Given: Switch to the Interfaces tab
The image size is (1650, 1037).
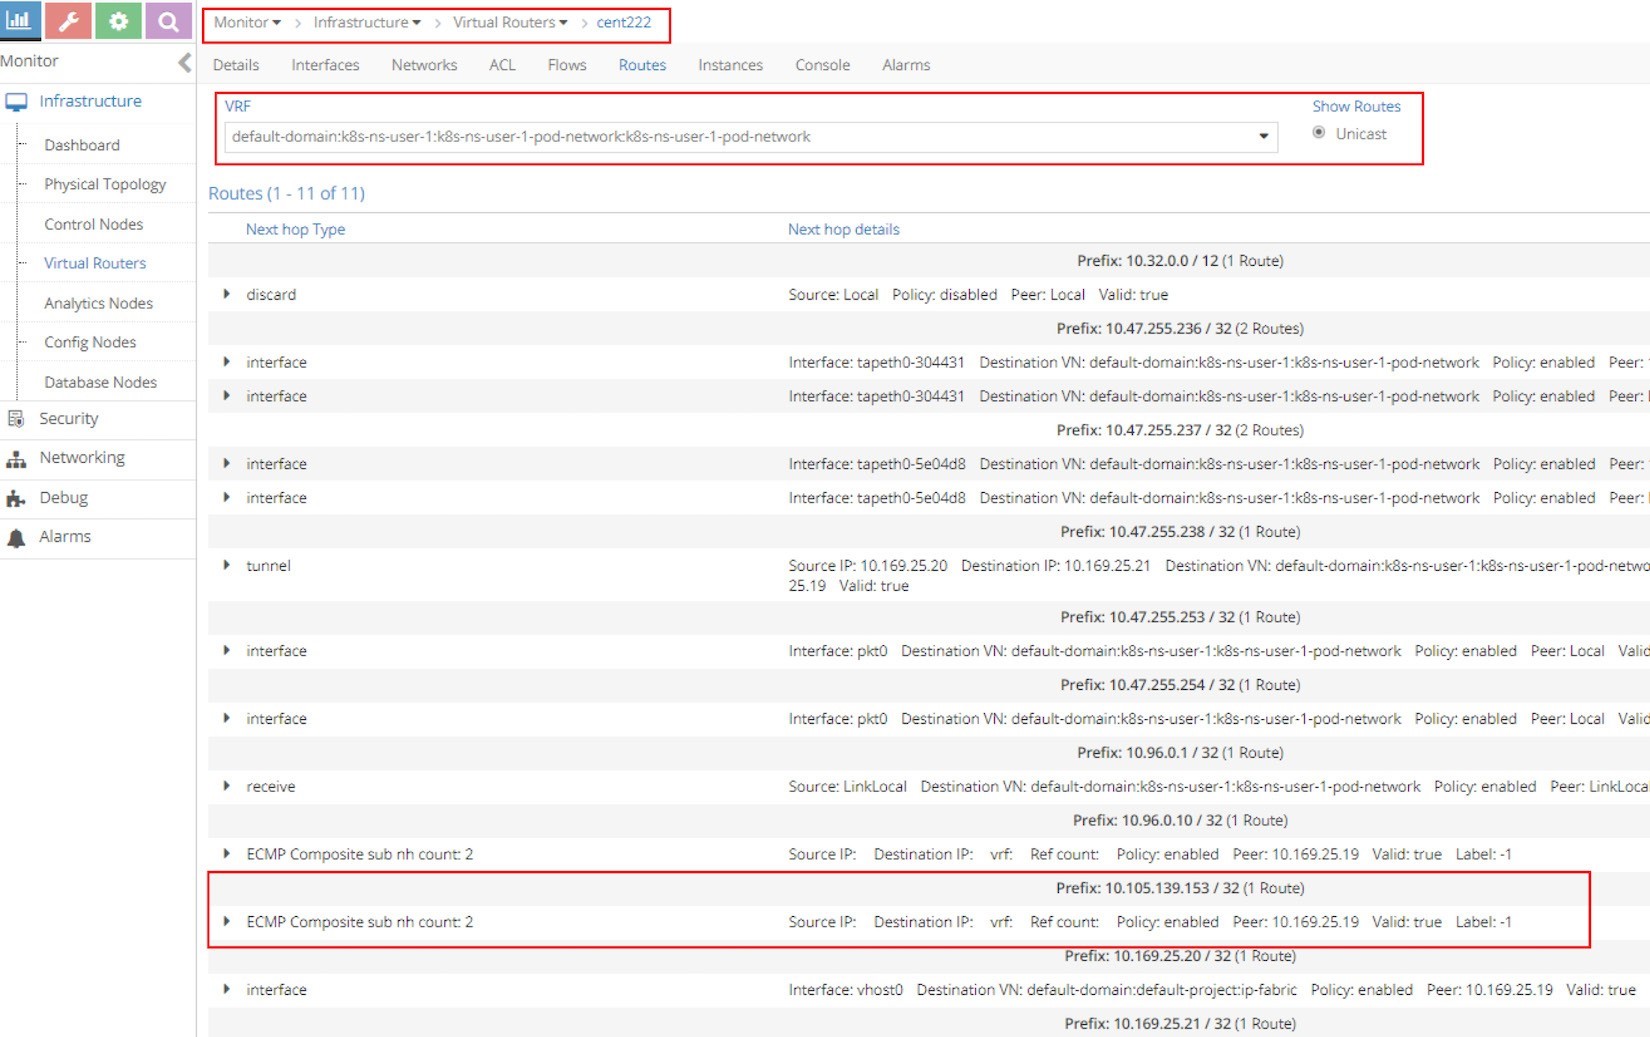Looking at the screenshot, I should click(325, 65).
